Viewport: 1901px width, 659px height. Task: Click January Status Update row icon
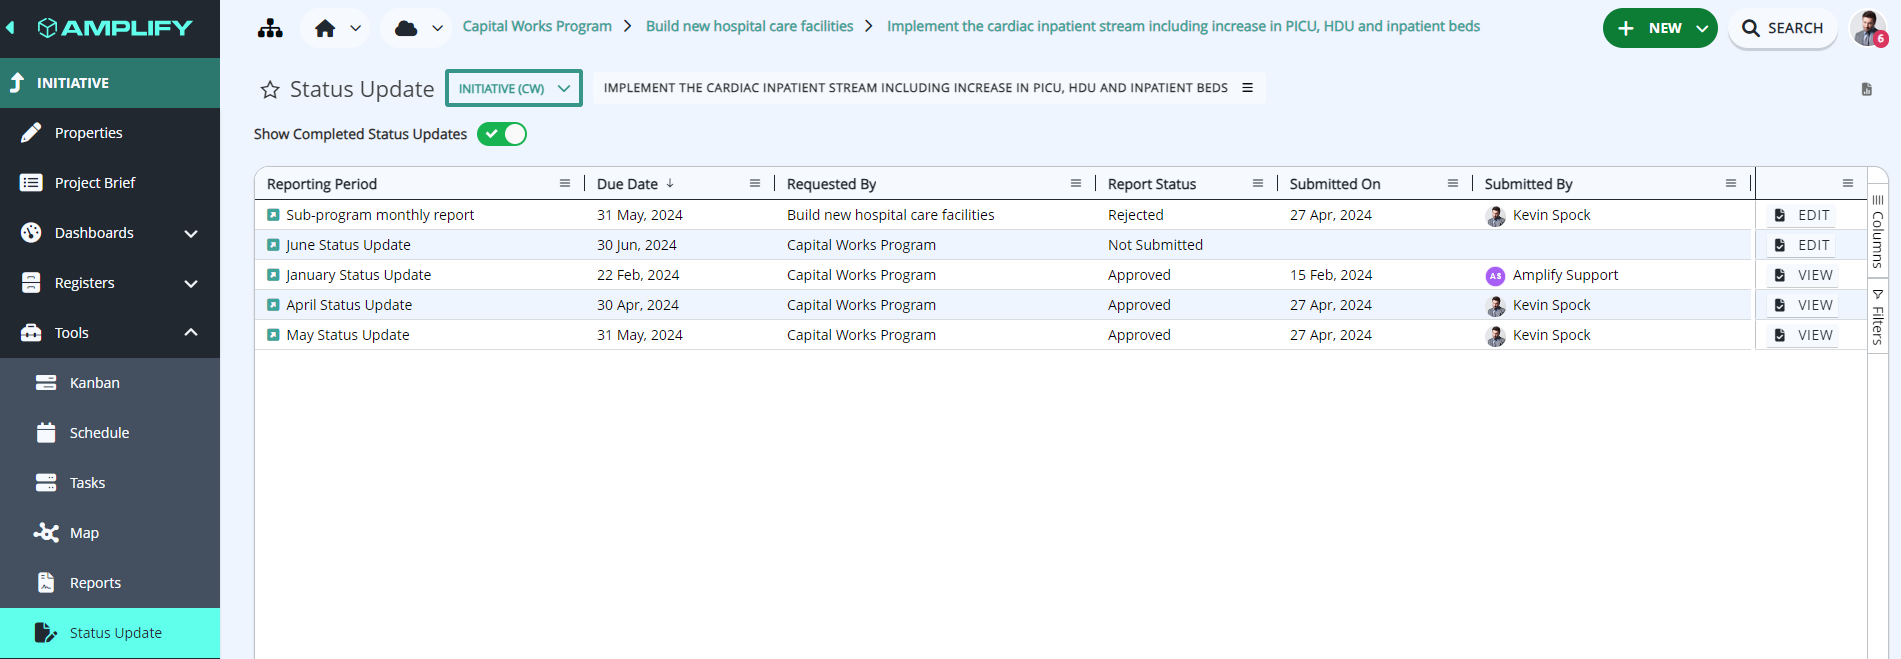coord(273,275)
